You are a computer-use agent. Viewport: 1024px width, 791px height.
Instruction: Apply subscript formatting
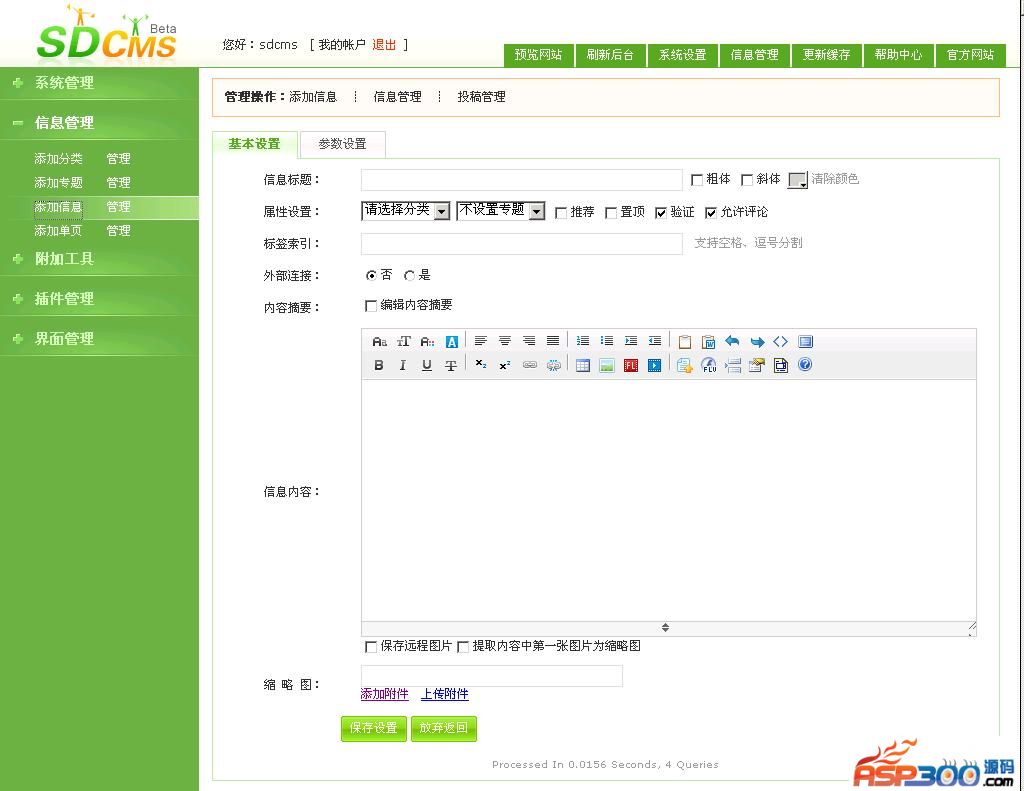[481, 364]
